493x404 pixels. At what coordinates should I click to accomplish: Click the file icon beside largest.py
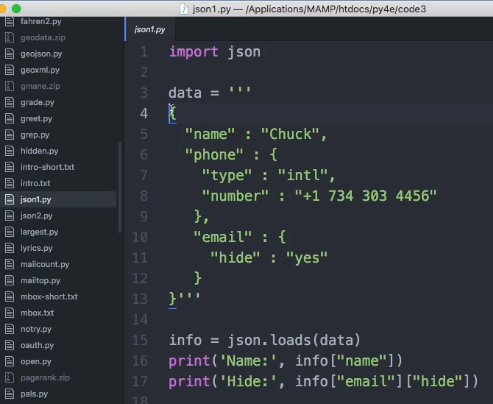click(x=10, y=232)
